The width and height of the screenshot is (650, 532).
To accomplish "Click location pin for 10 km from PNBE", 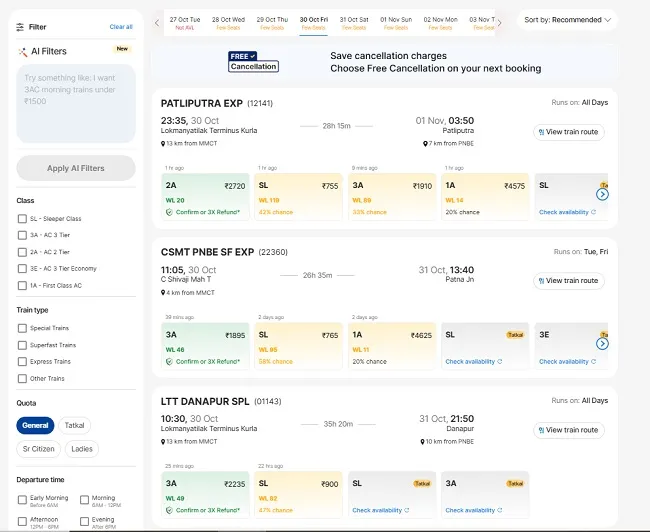I will tap(422, 442).
